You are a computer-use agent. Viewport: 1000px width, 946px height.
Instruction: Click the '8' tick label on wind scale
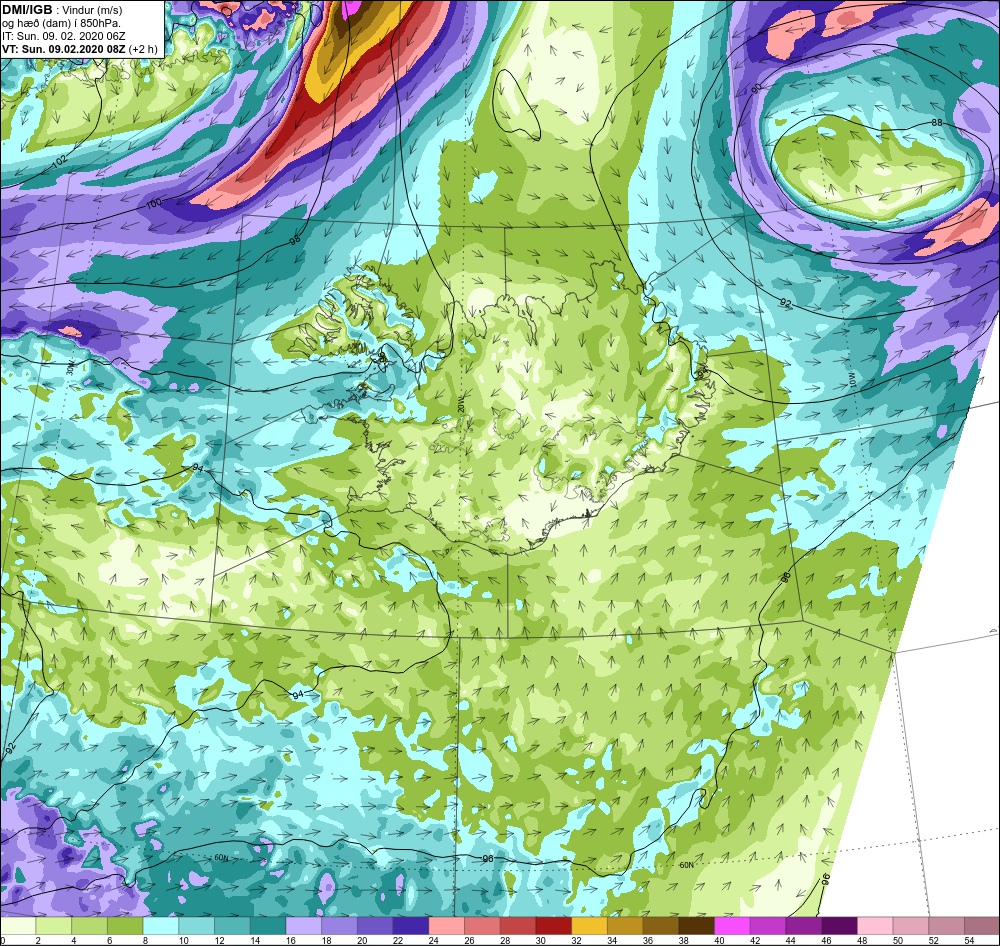pos(145,940)
